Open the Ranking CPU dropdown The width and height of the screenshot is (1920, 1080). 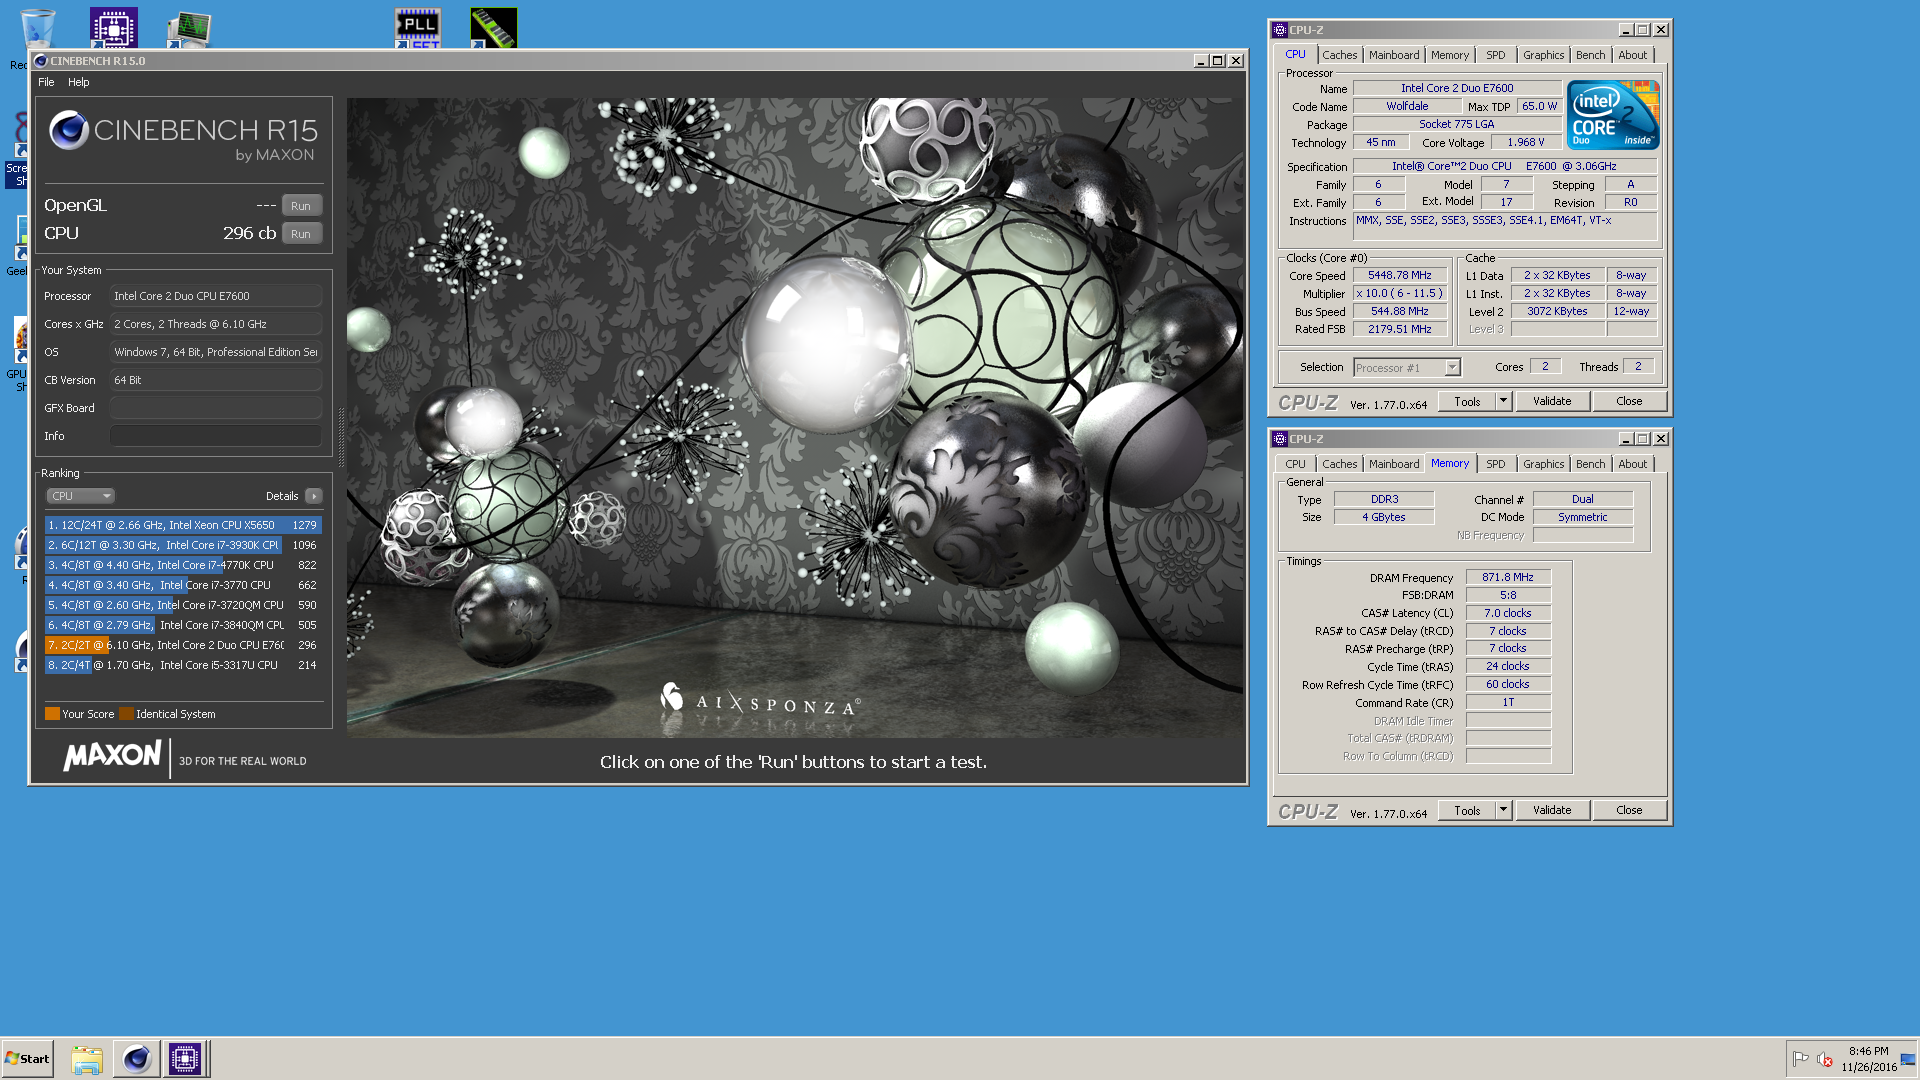[x=80, y=496]
